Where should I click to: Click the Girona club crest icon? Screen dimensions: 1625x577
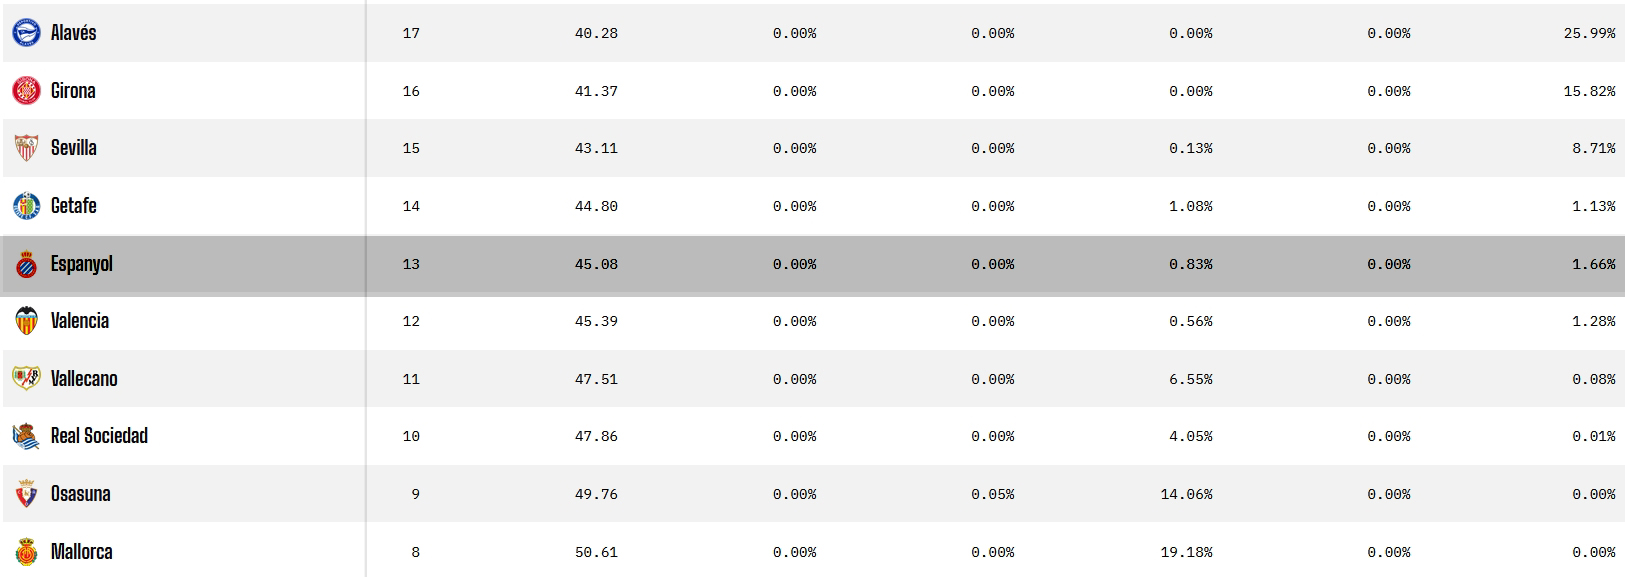pyautogui.click(x=25, y=91)
